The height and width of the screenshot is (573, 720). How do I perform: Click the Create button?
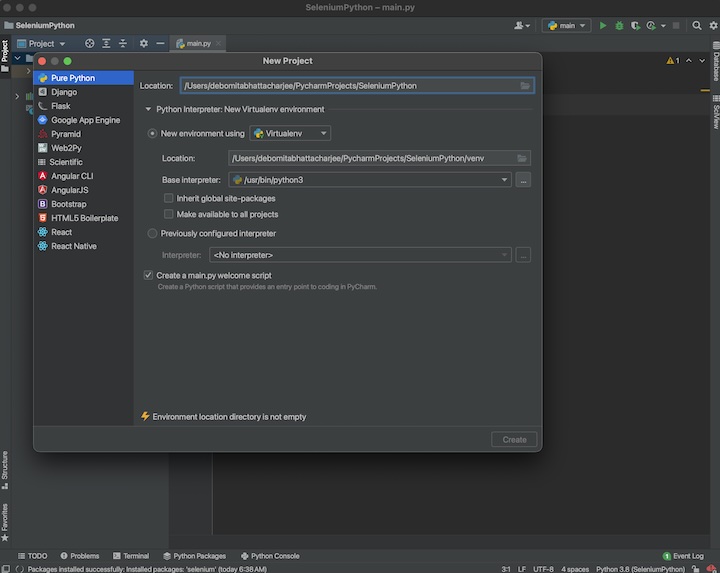pos(514,439)
